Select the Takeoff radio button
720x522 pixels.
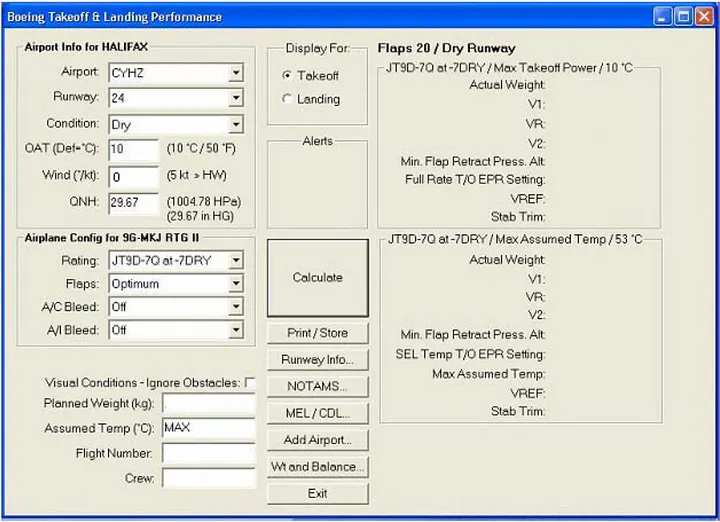click(x=287, y=75)
